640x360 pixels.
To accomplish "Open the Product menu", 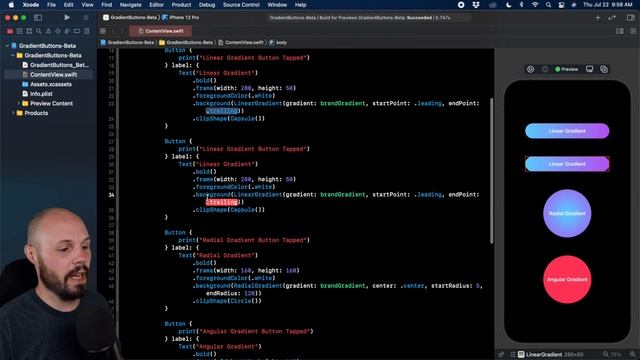I will point(181,5).
